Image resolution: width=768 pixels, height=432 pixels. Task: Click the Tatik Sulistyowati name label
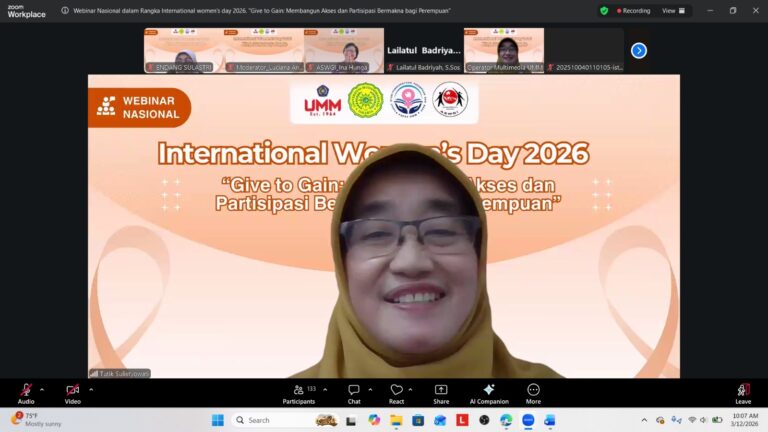[x=120, y=373]
